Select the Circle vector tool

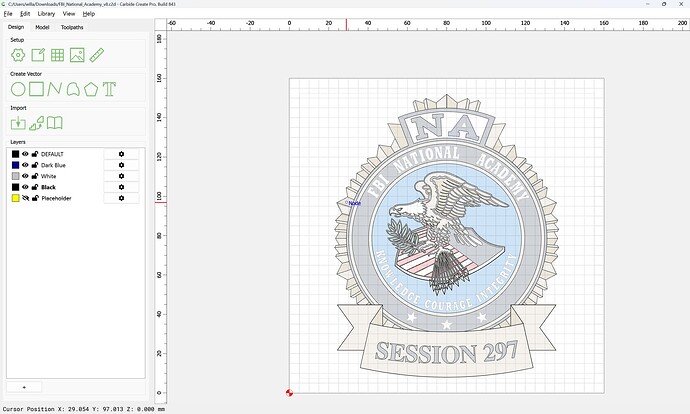(18, 89)
